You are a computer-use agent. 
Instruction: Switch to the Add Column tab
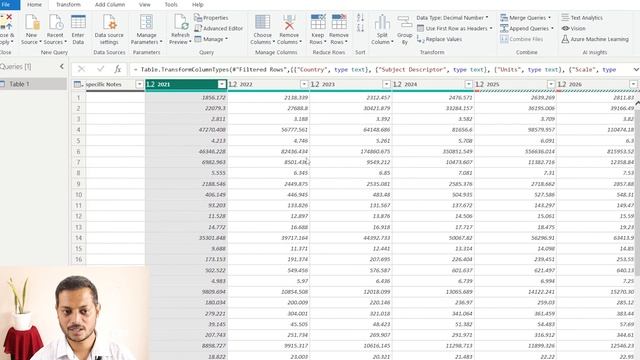coord(110,4)
